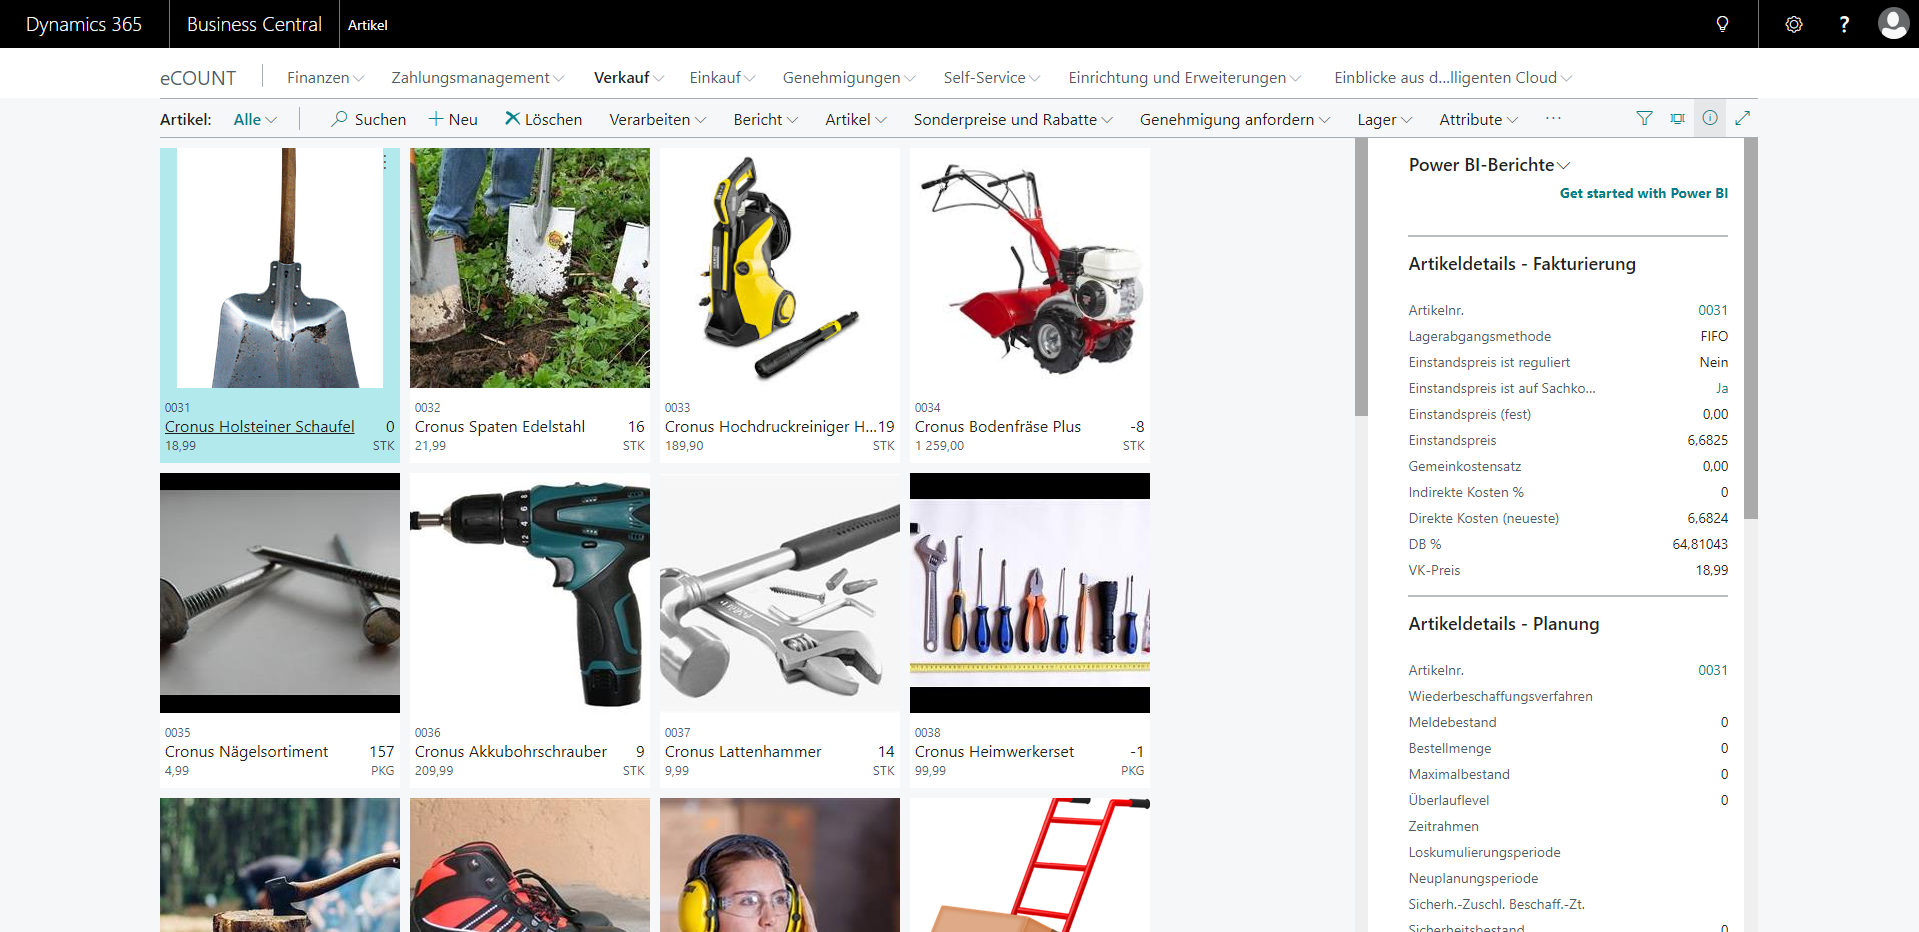
Task: Open the Einkauf menu
Action: pos(722,78)
